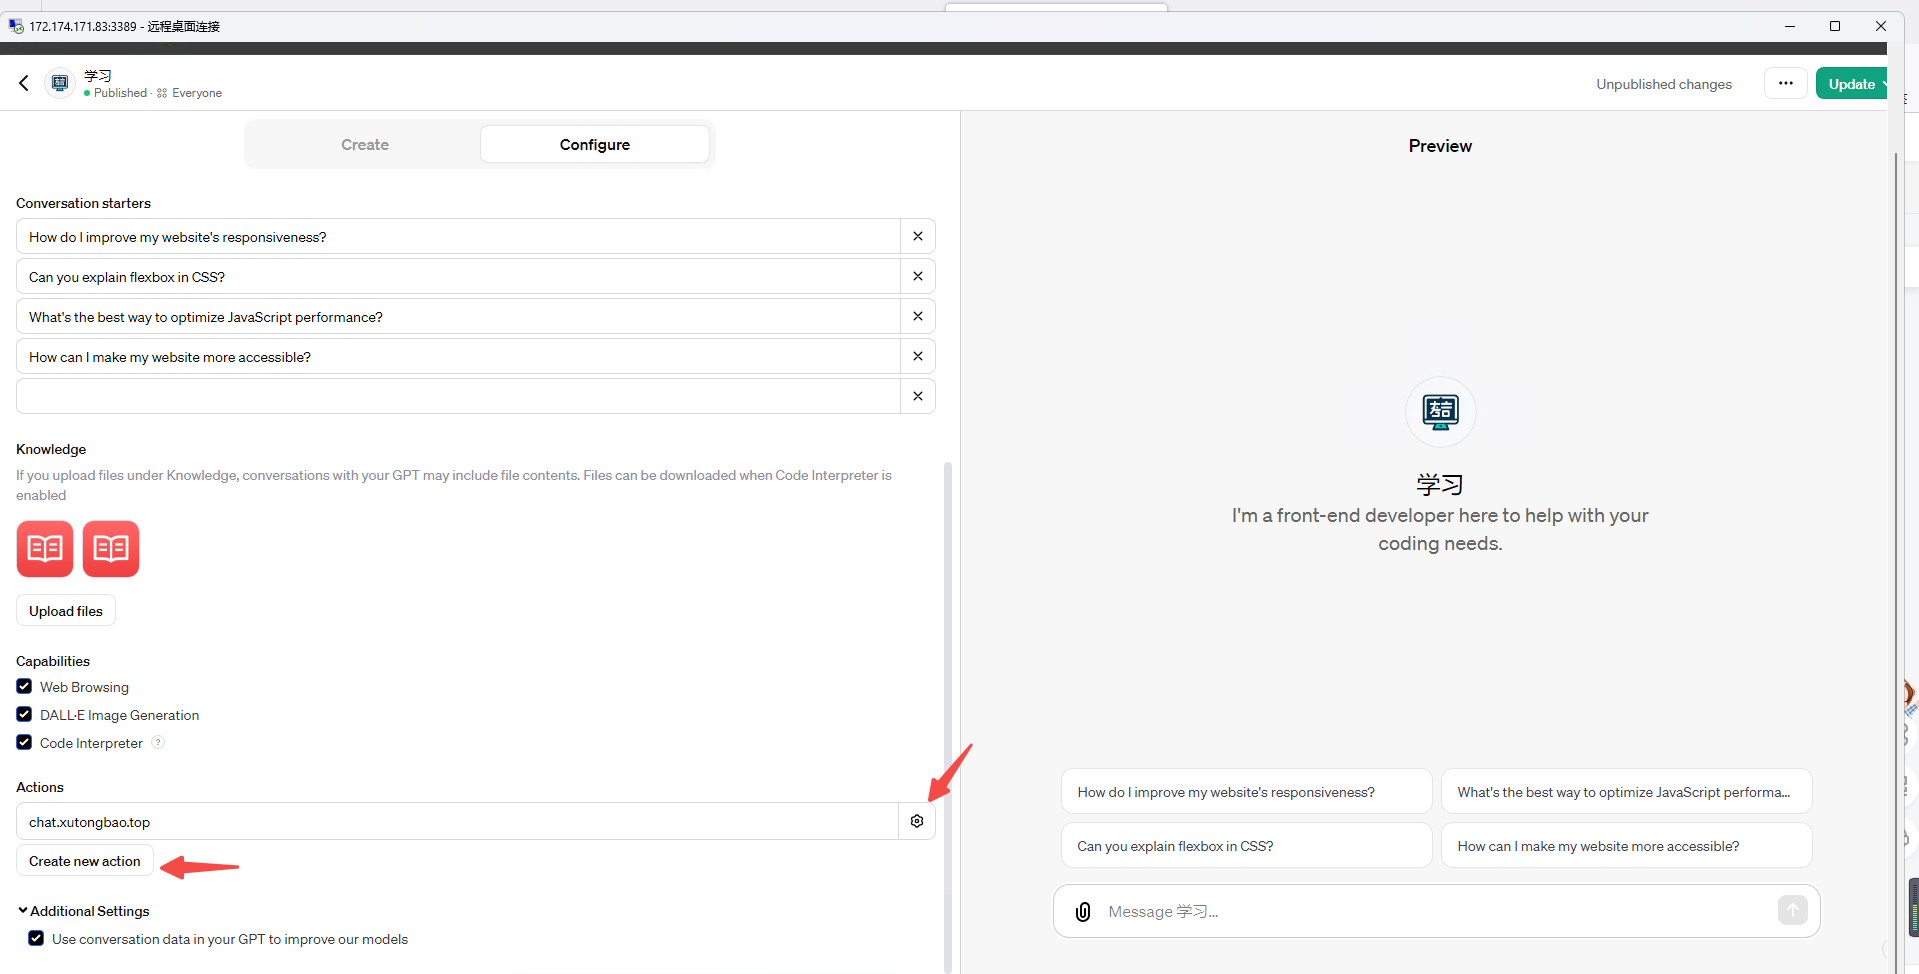Image resolution: width=1919 pixels, height=974 pixels.
Task: Open the second knowledge file icon
Action: 111,549
